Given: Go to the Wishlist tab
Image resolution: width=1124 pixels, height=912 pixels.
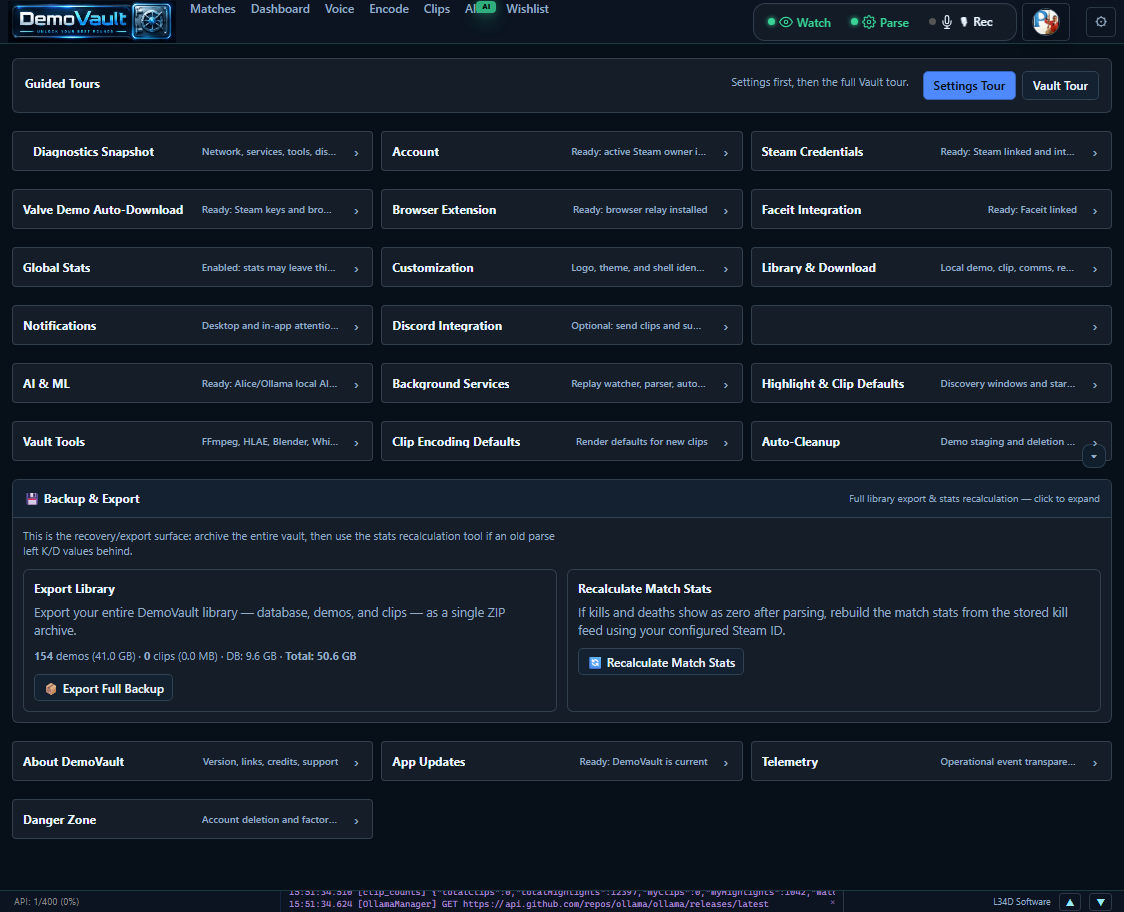Looking at the screenshot, I should point(528,9).
